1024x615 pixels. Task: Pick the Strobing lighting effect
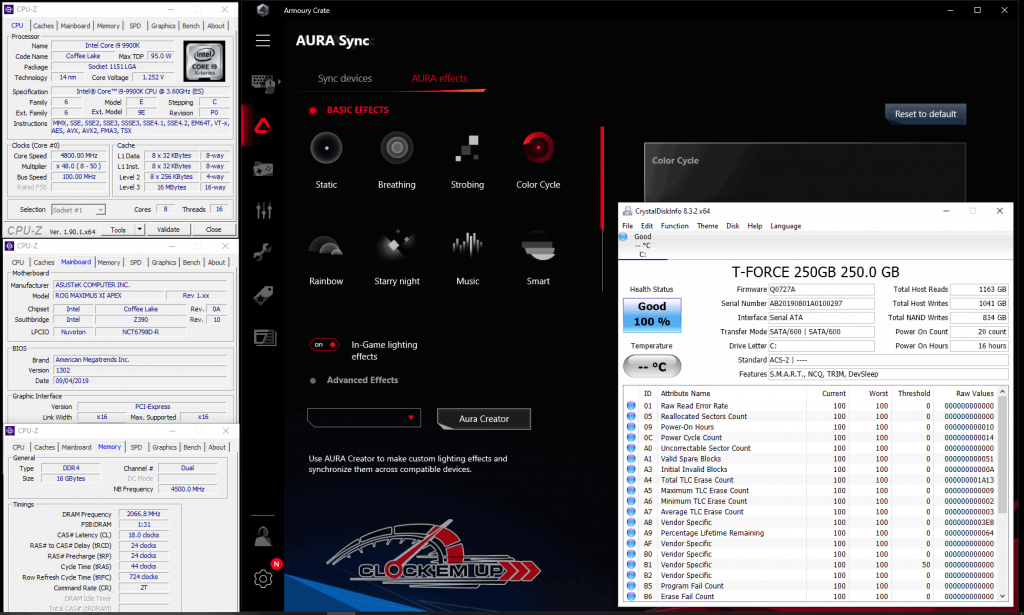(x=467, y=149)
